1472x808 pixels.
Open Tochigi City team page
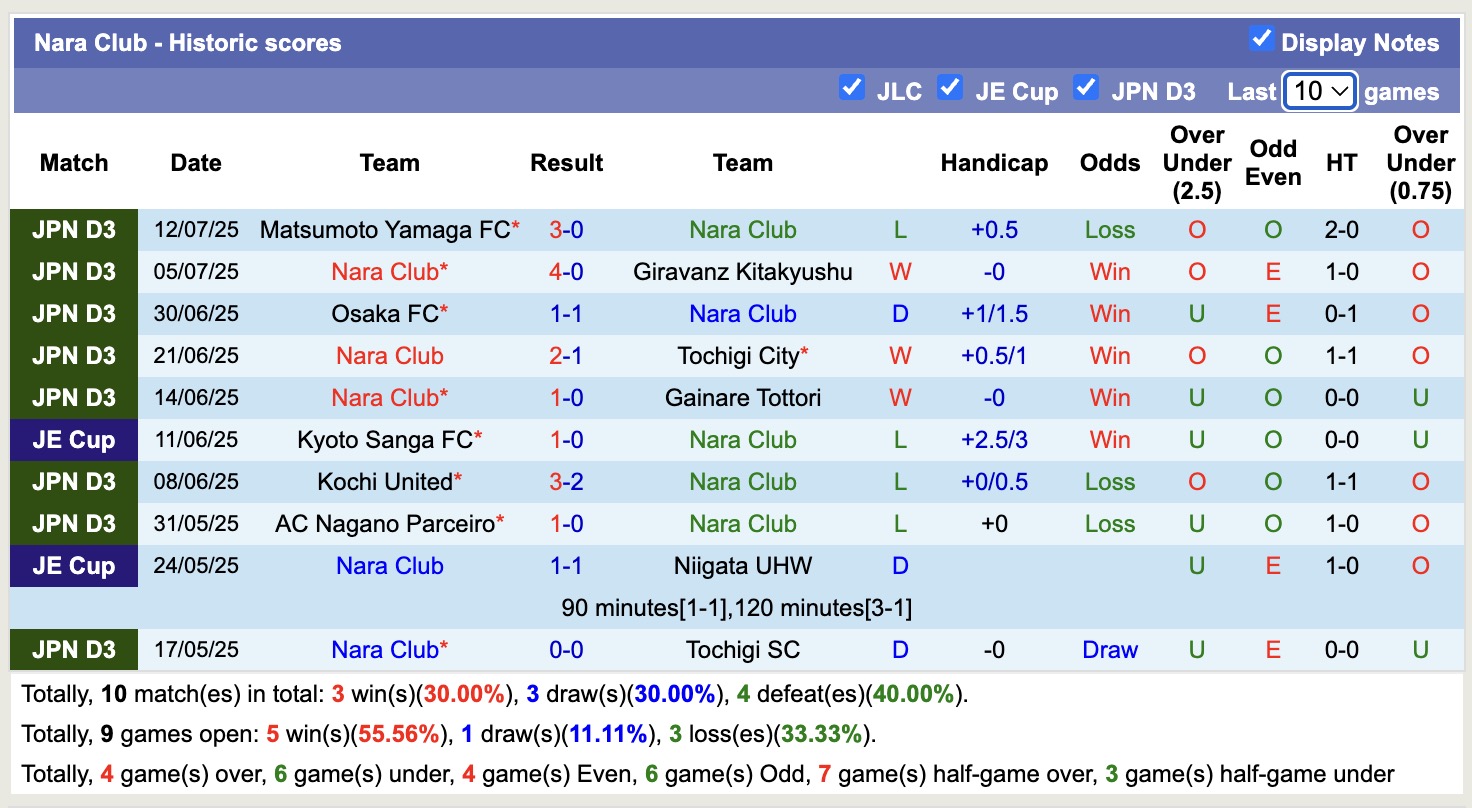pyautogui.click(x=738, y=356)
